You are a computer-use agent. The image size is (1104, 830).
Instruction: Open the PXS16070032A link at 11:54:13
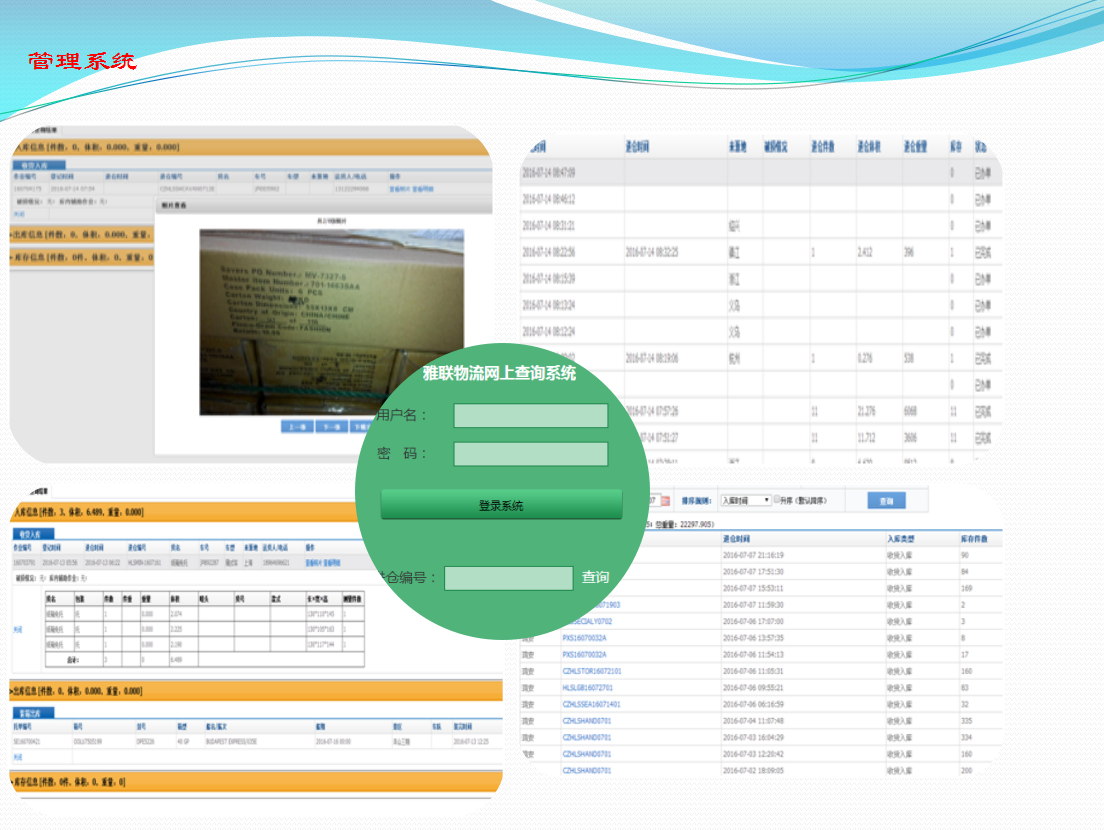tap(584, 655)
